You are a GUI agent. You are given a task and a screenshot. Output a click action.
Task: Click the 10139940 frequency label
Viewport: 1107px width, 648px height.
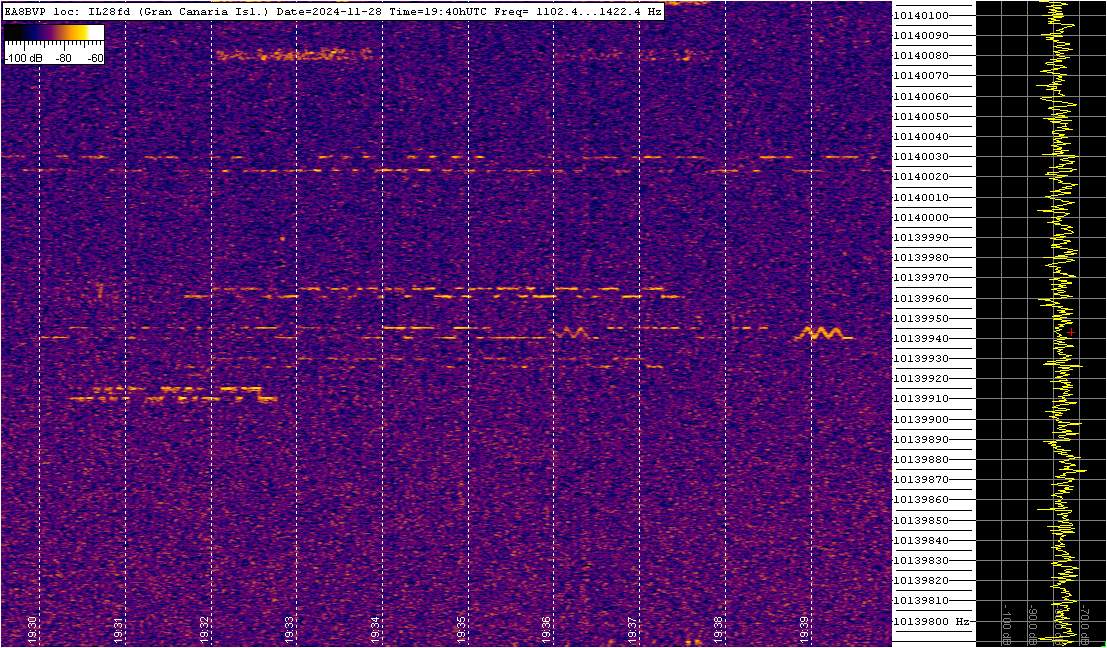[921, 339]
